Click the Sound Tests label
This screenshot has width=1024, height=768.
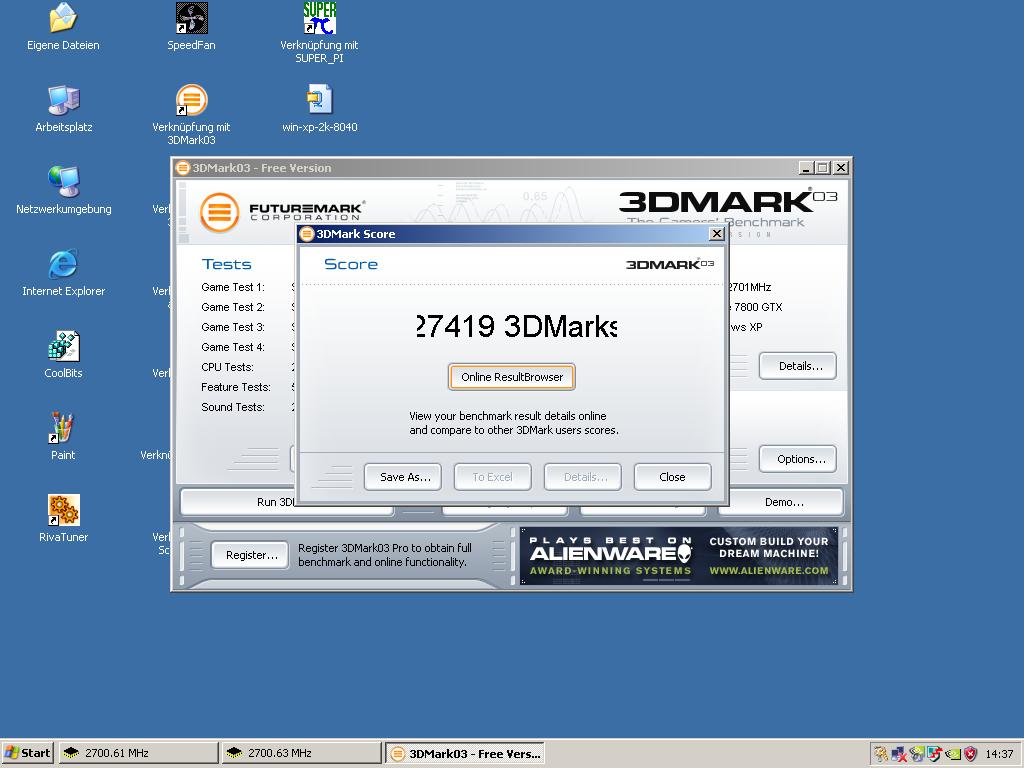[x=233, y=407]
